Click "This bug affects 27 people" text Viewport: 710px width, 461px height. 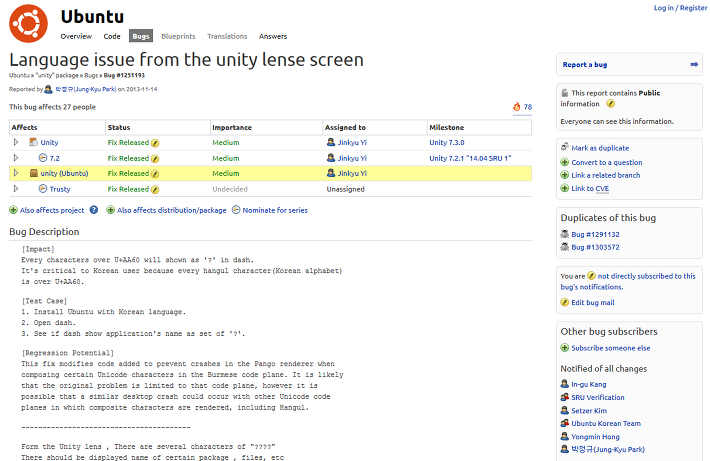[53, 107]
